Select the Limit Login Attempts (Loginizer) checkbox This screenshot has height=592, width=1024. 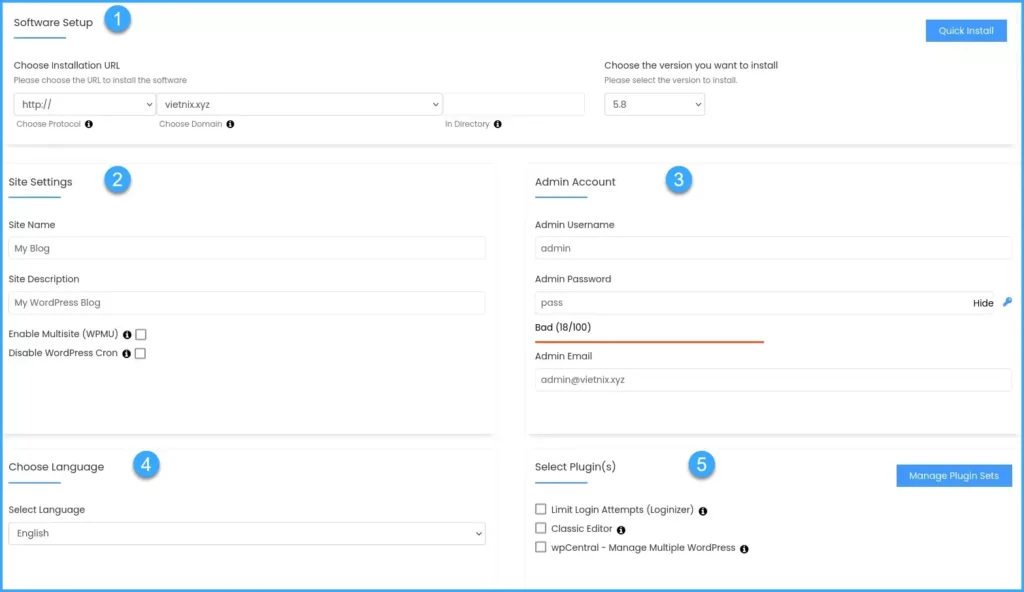(541, 509)
